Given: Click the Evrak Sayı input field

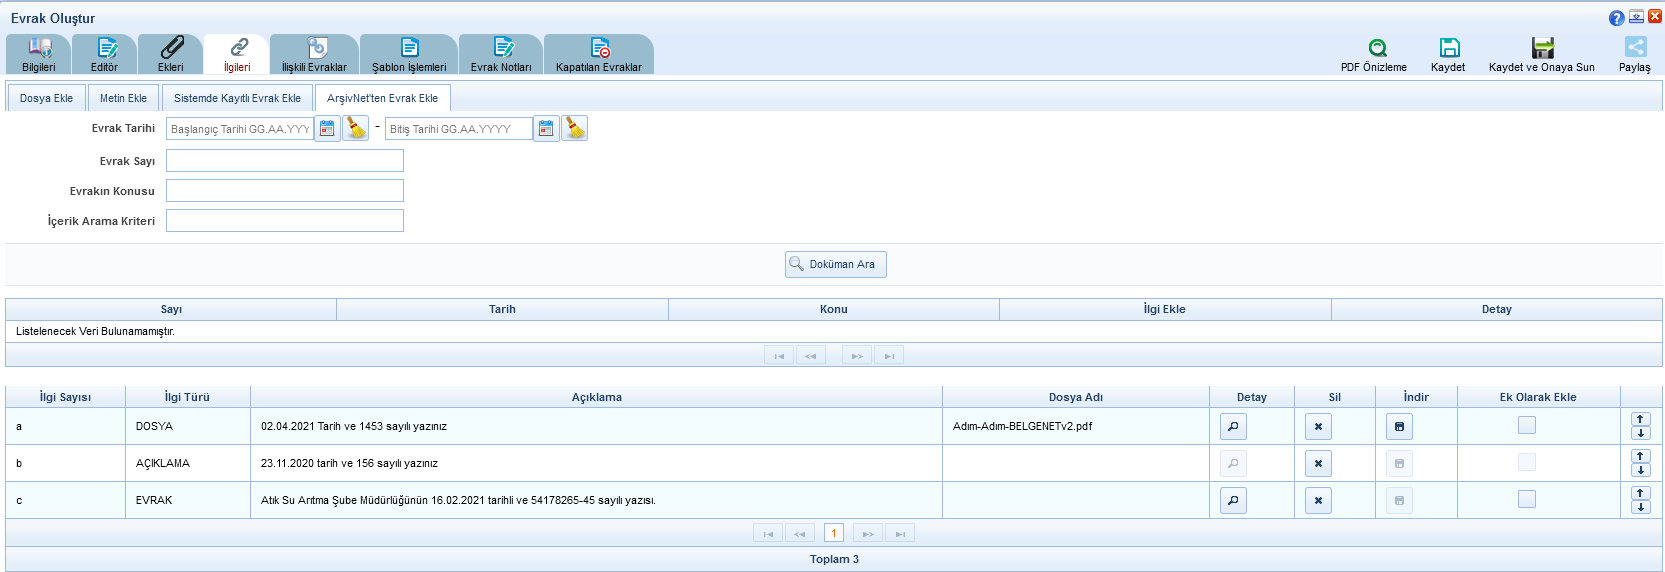Looking at the screenshot, I should pos(285,161).
